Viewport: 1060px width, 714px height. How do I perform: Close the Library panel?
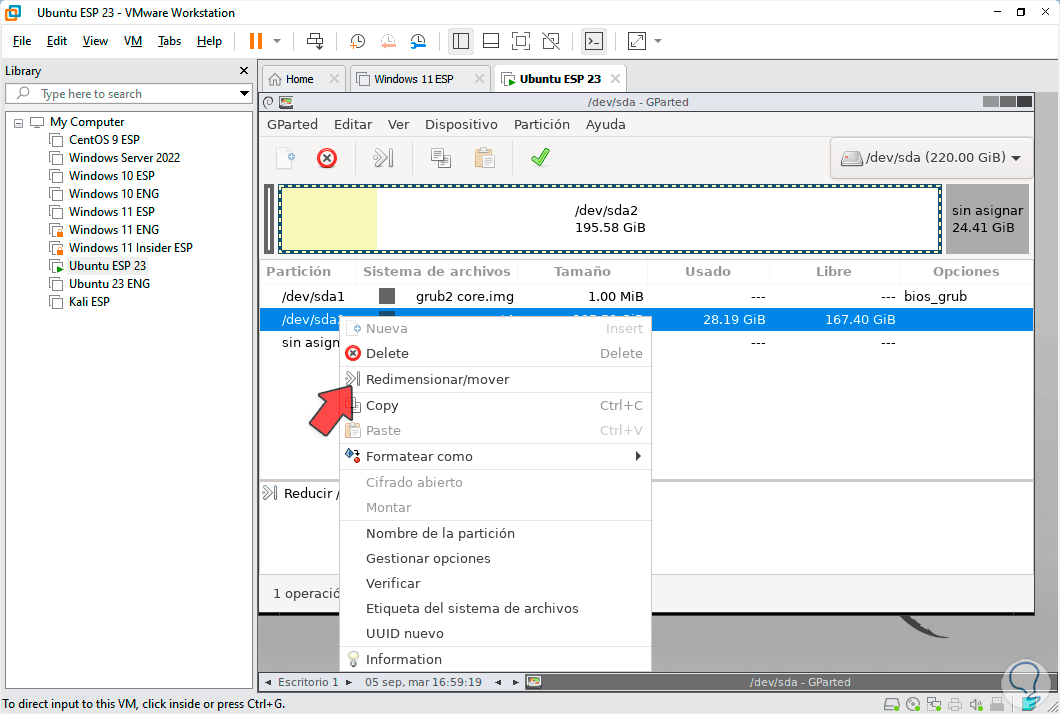(244, 70)
